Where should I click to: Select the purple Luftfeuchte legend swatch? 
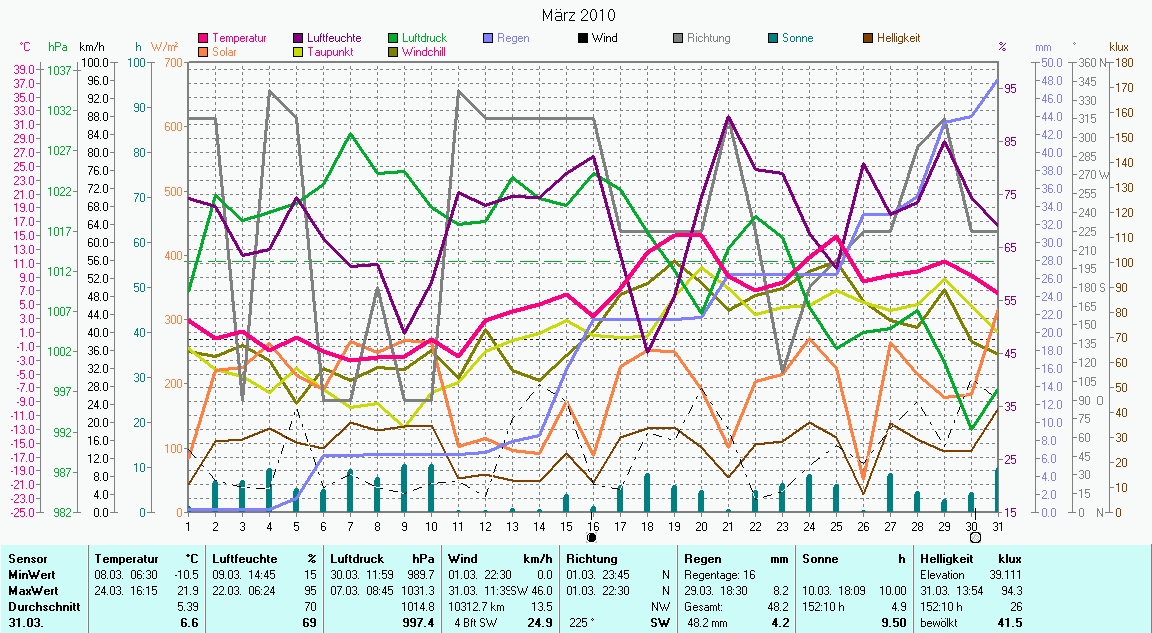(x=300, y=38)
